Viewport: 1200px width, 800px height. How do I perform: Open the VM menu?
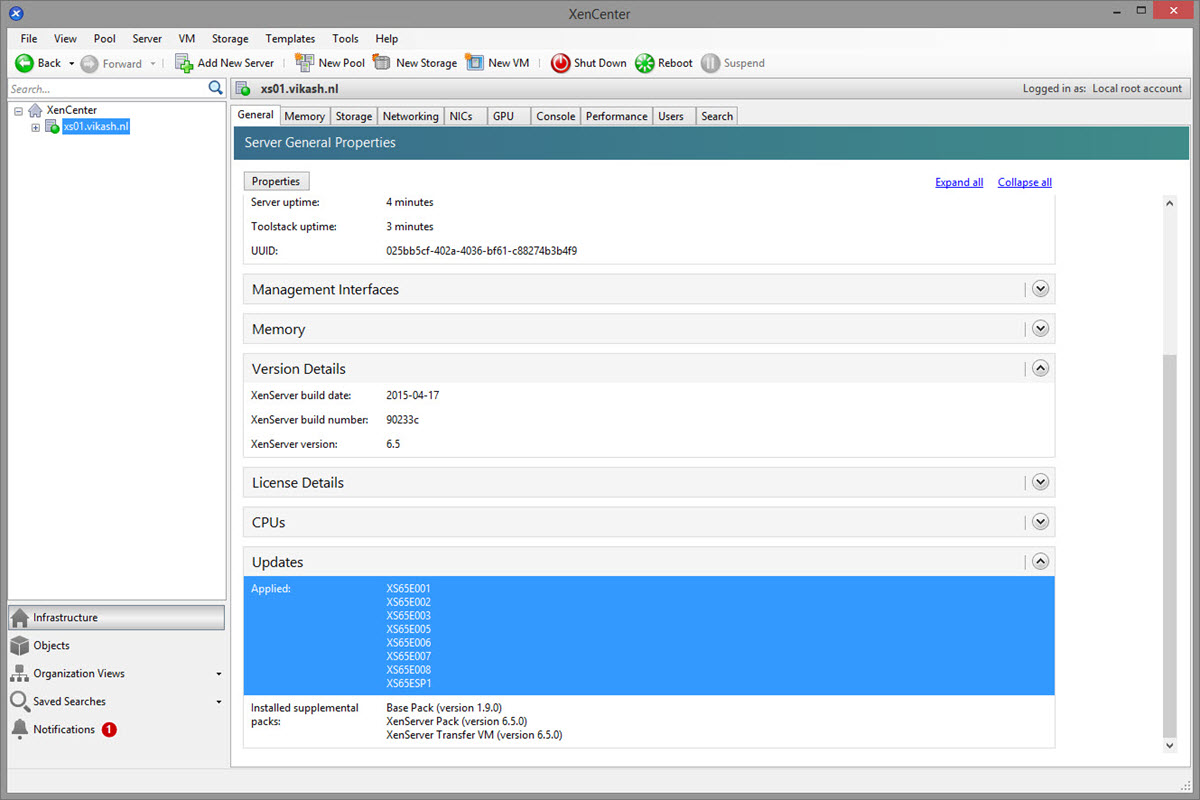tap(187, 39)
